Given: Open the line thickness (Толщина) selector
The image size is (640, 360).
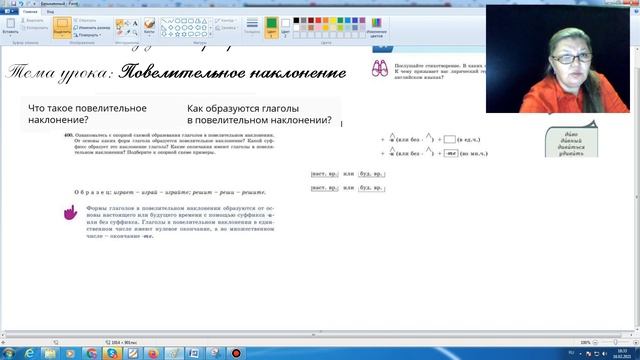Looking at the screenshot, I should (x=252, y=27).
